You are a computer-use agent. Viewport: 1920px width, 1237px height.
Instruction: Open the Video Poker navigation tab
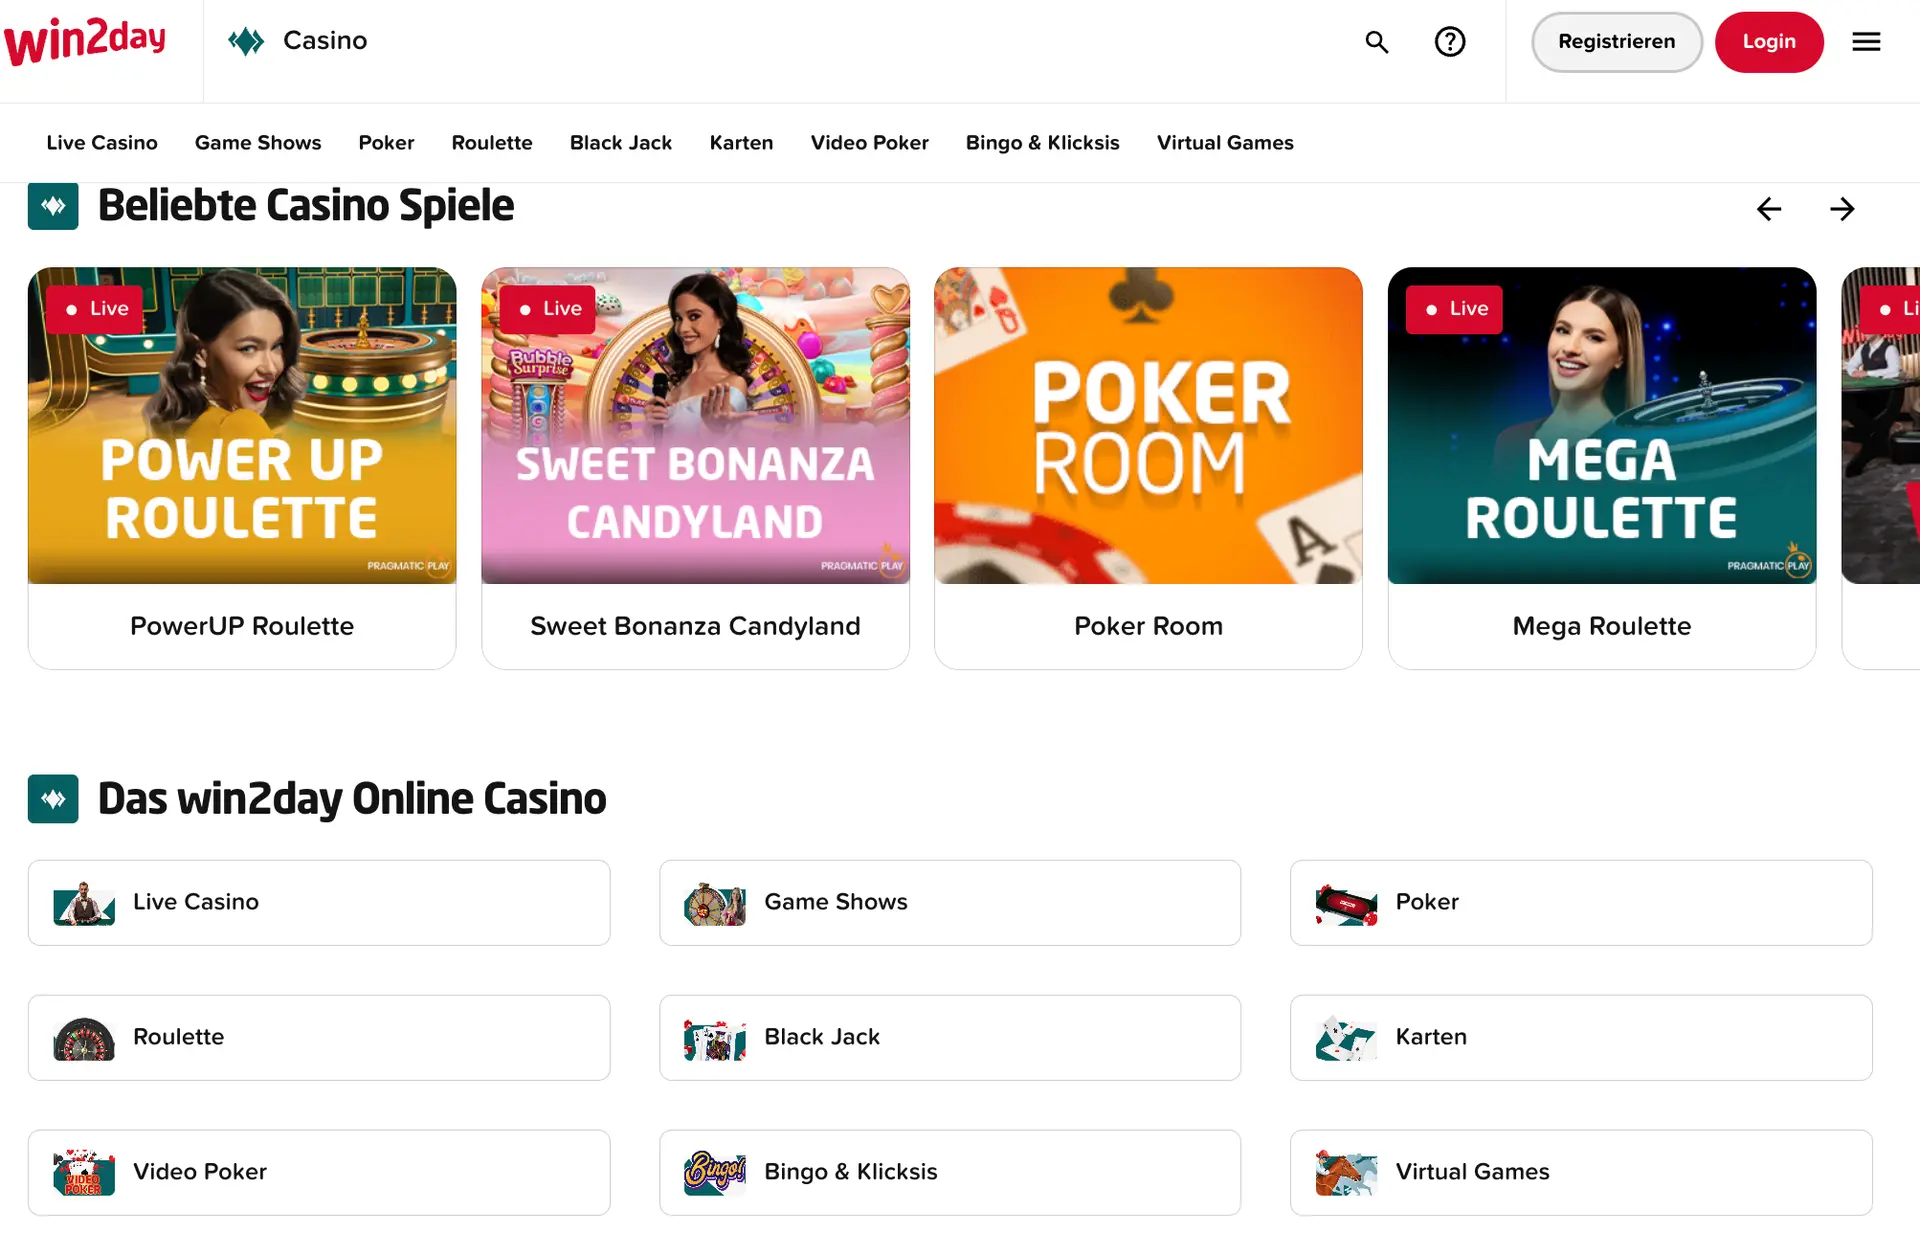click(869, 143)
